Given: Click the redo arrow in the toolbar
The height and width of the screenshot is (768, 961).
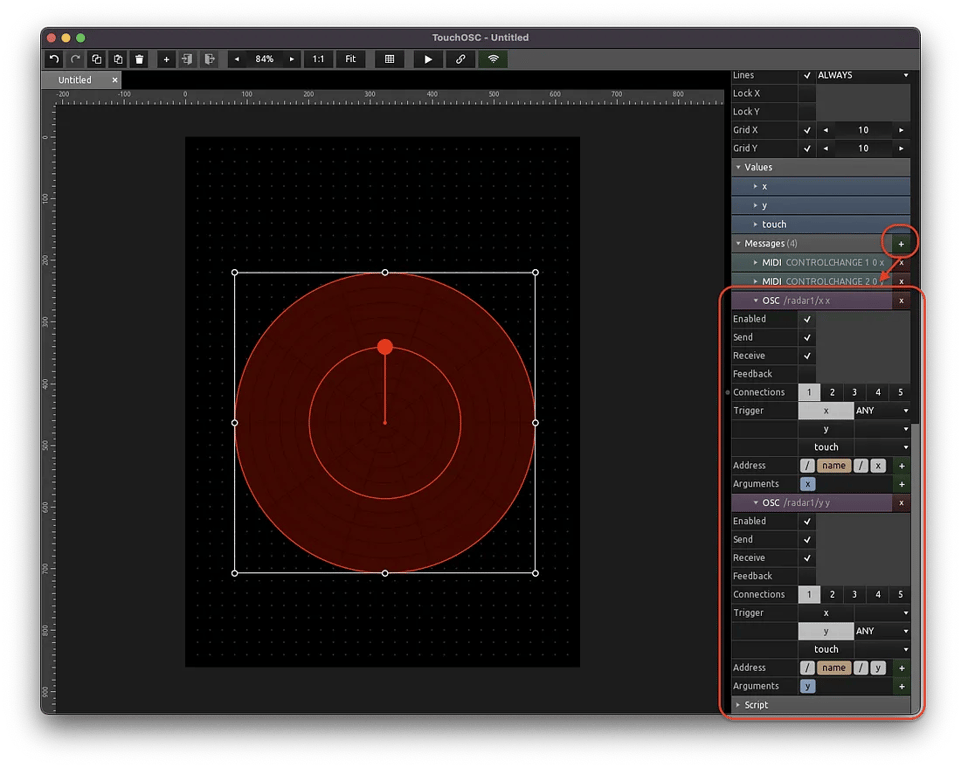Looking at the screenshot, I should pyautogui.click(x=75, y=59).
